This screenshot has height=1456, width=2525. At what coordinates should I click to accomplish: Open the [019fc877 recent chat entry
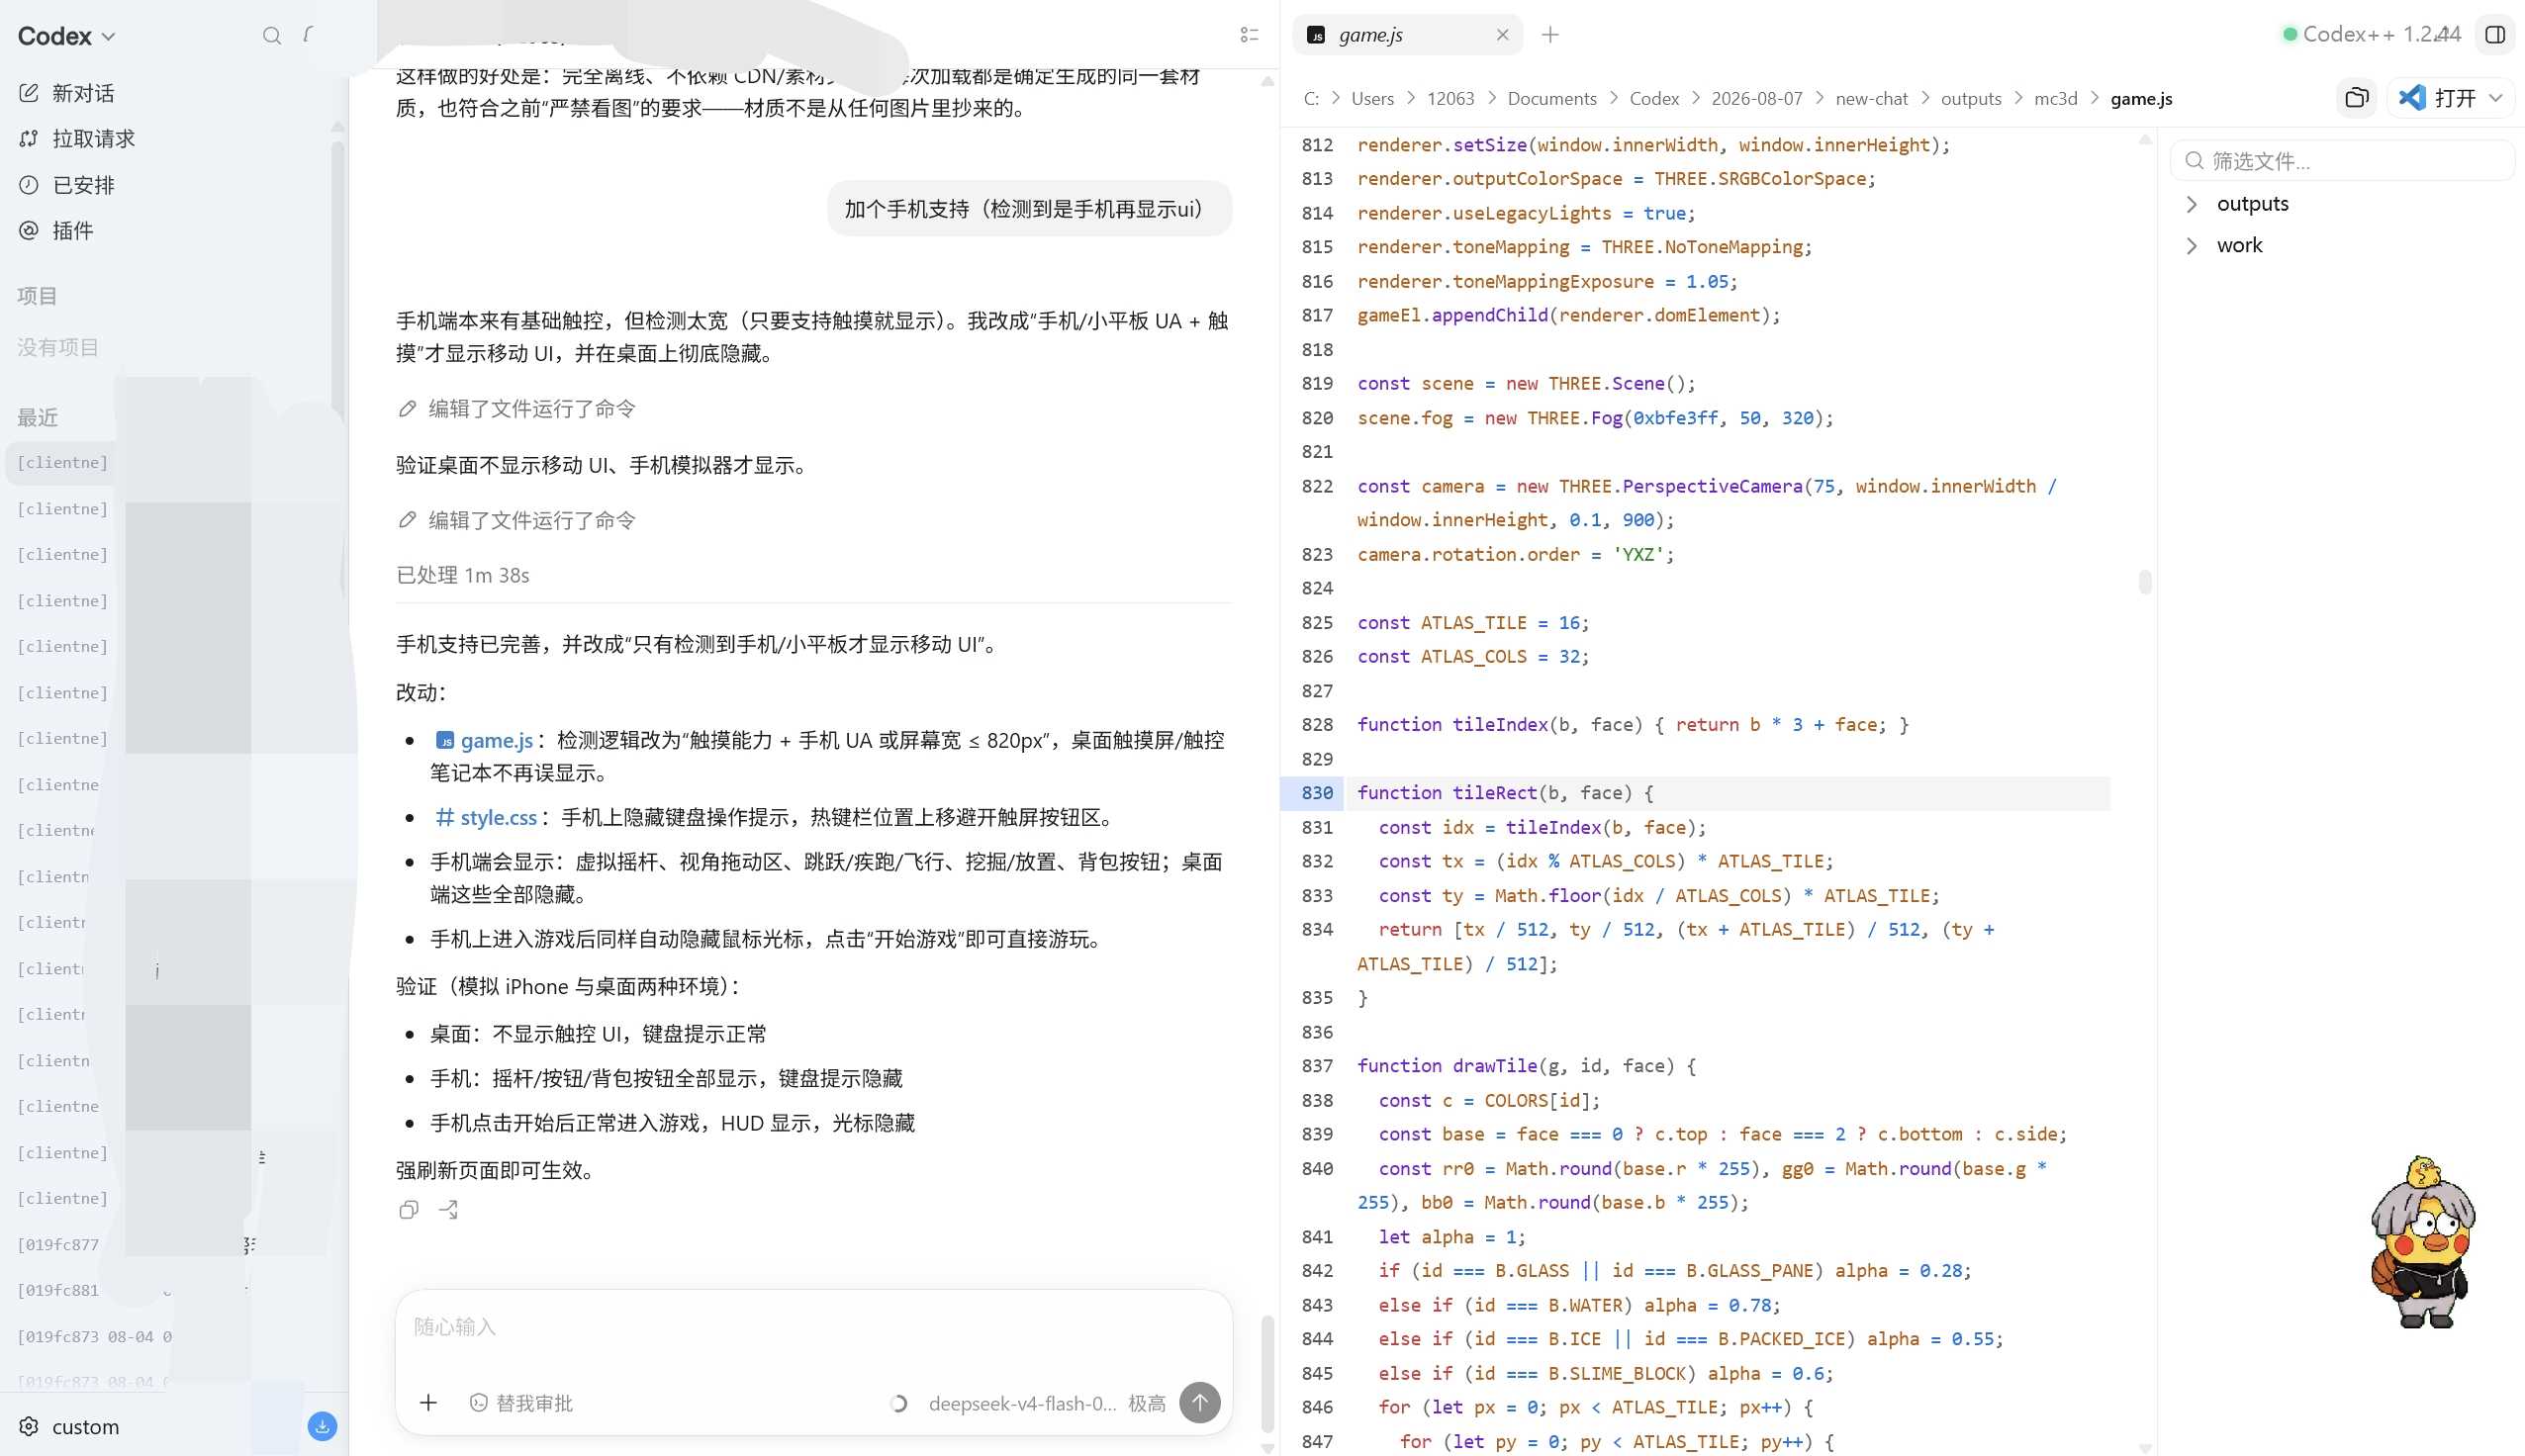(58, 1244)
